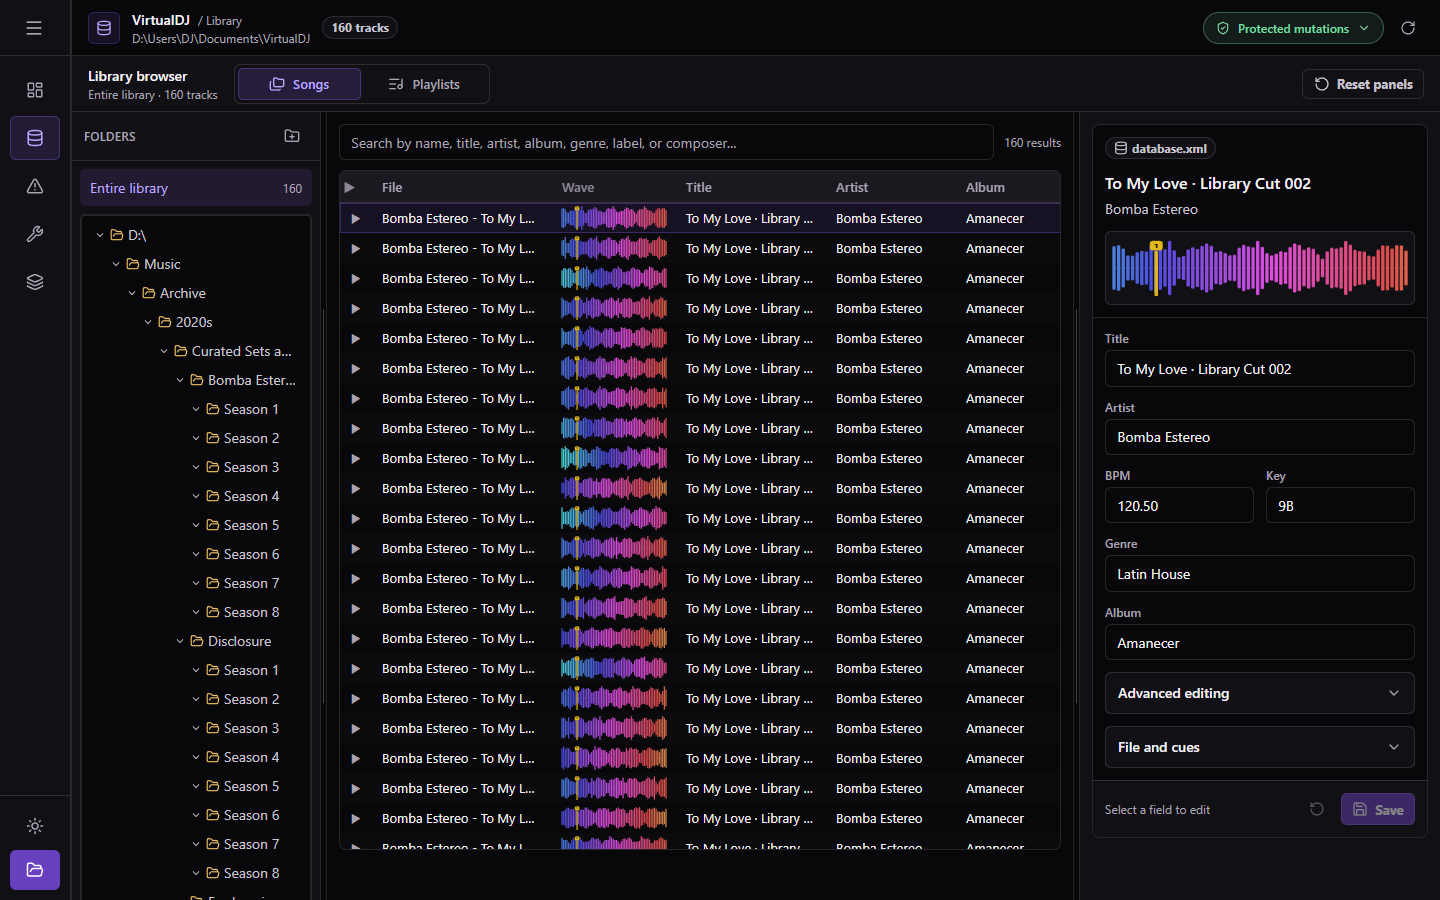Viewport: 1440px width, 900px height.
Task: Edit the Key field showing 9B
Action: click(1340, 506)
